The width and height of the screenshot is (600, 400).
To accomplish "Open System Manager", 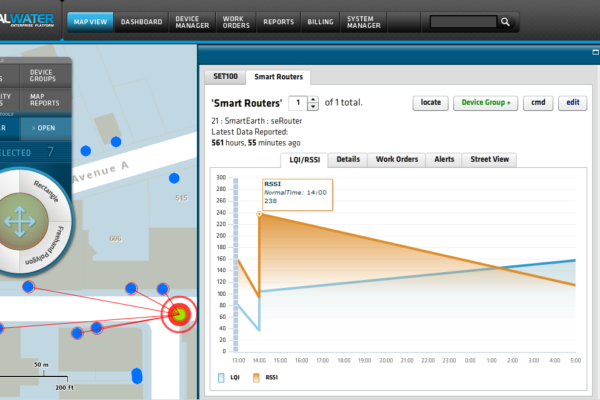I will pos(364,22).
